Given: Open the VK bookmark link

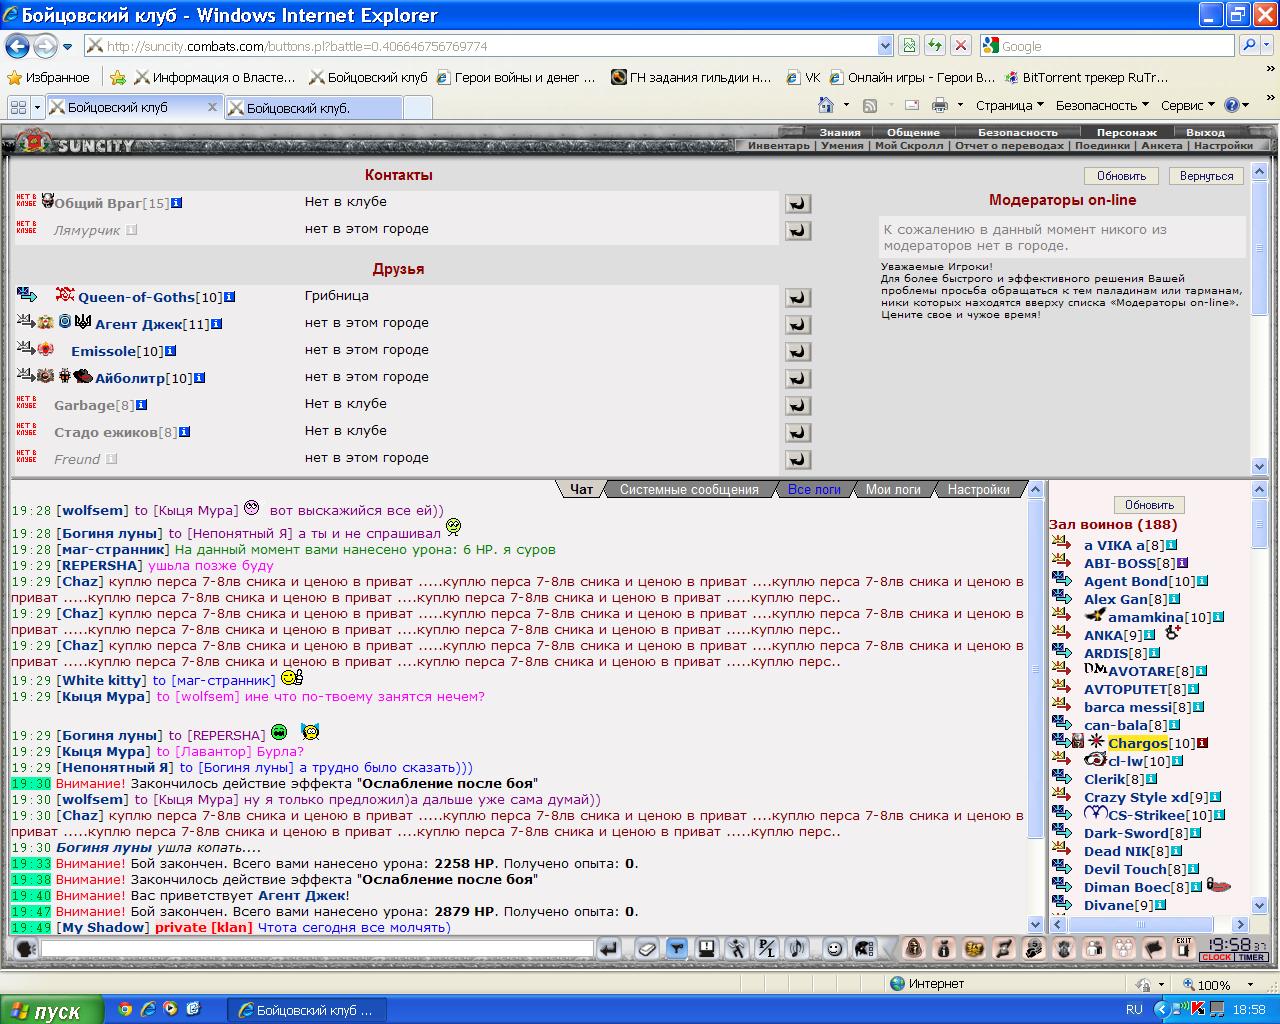Looking at the screenshot, I should click(803, 77).
